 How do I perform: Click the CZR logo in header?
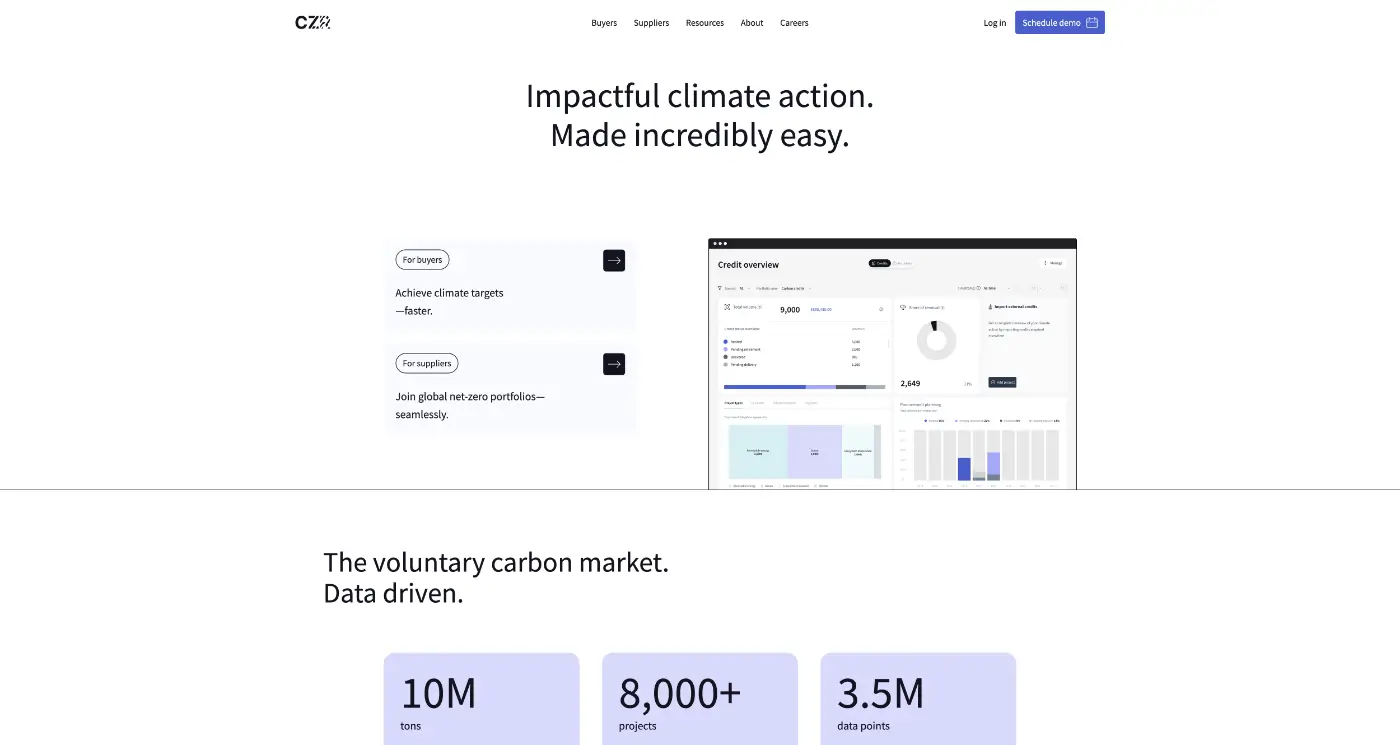[312, 22]
